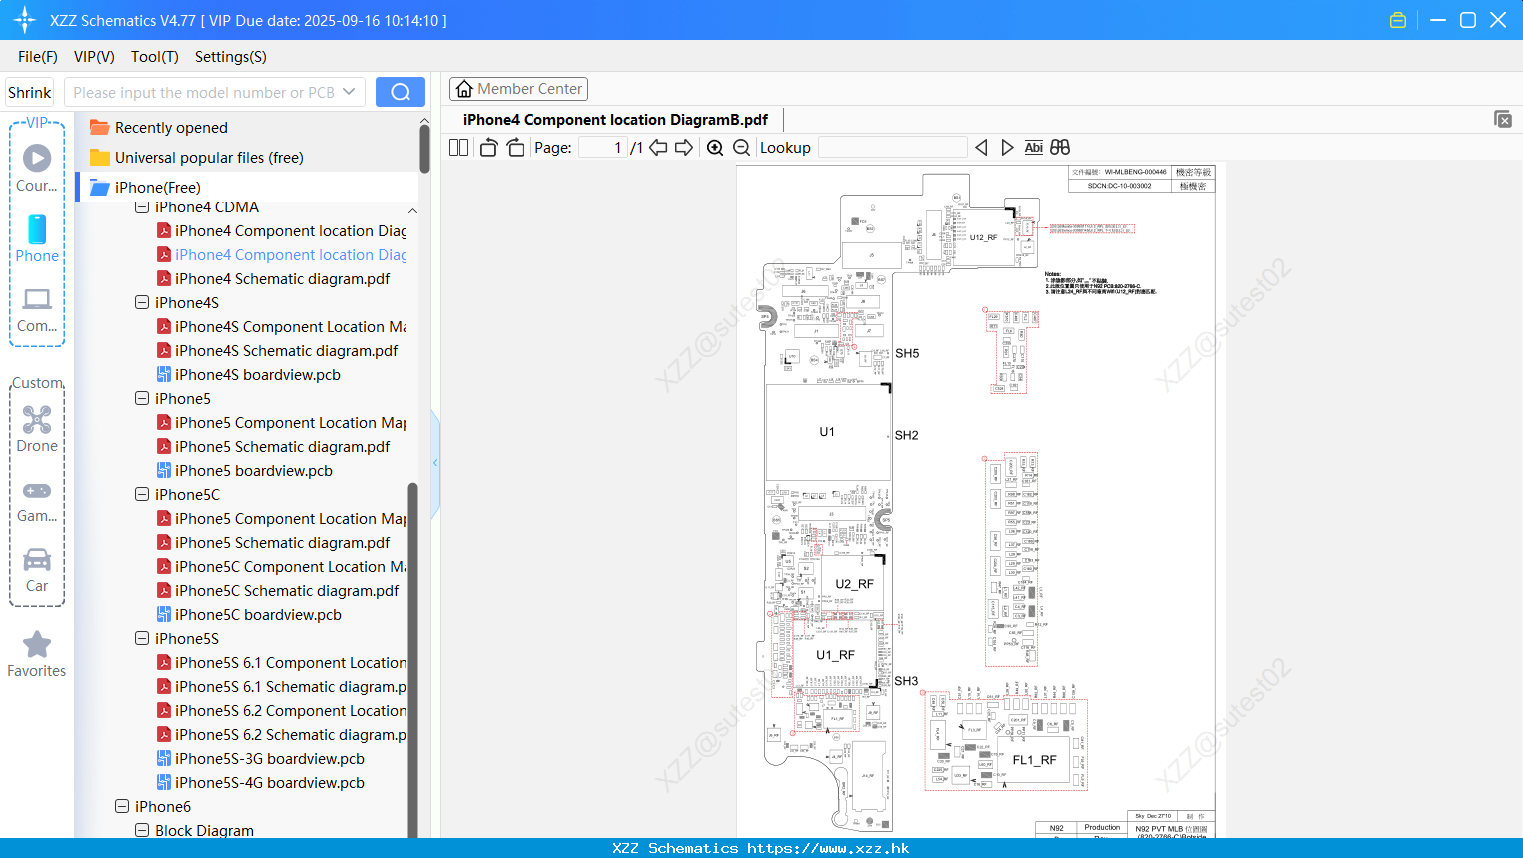Collapse the iPhone5S tree node
1523x858 pixels.
pyautogui.click(x=142, y=638)
